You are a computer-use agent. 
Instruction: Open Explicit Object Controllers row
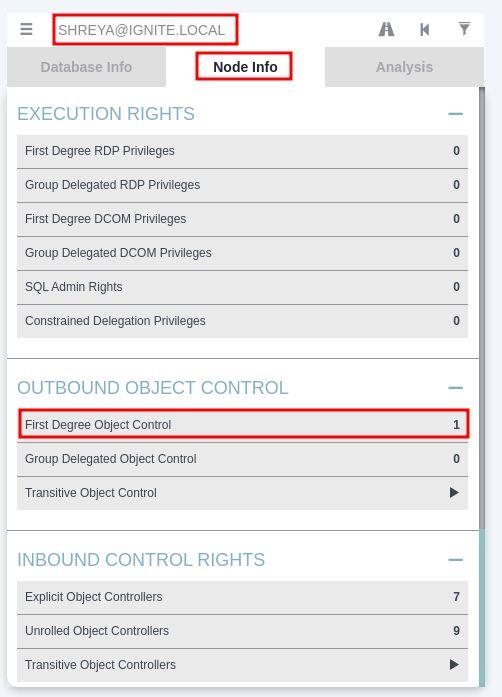(242, 597)
